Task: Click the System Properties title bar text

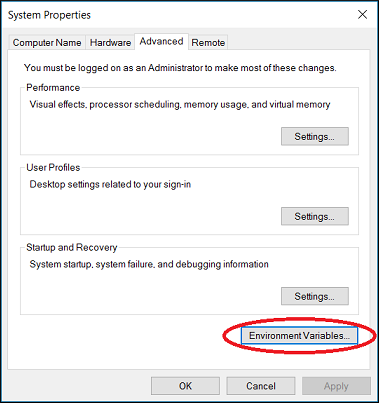Action: pyautogui.click(x=49, y=15)
